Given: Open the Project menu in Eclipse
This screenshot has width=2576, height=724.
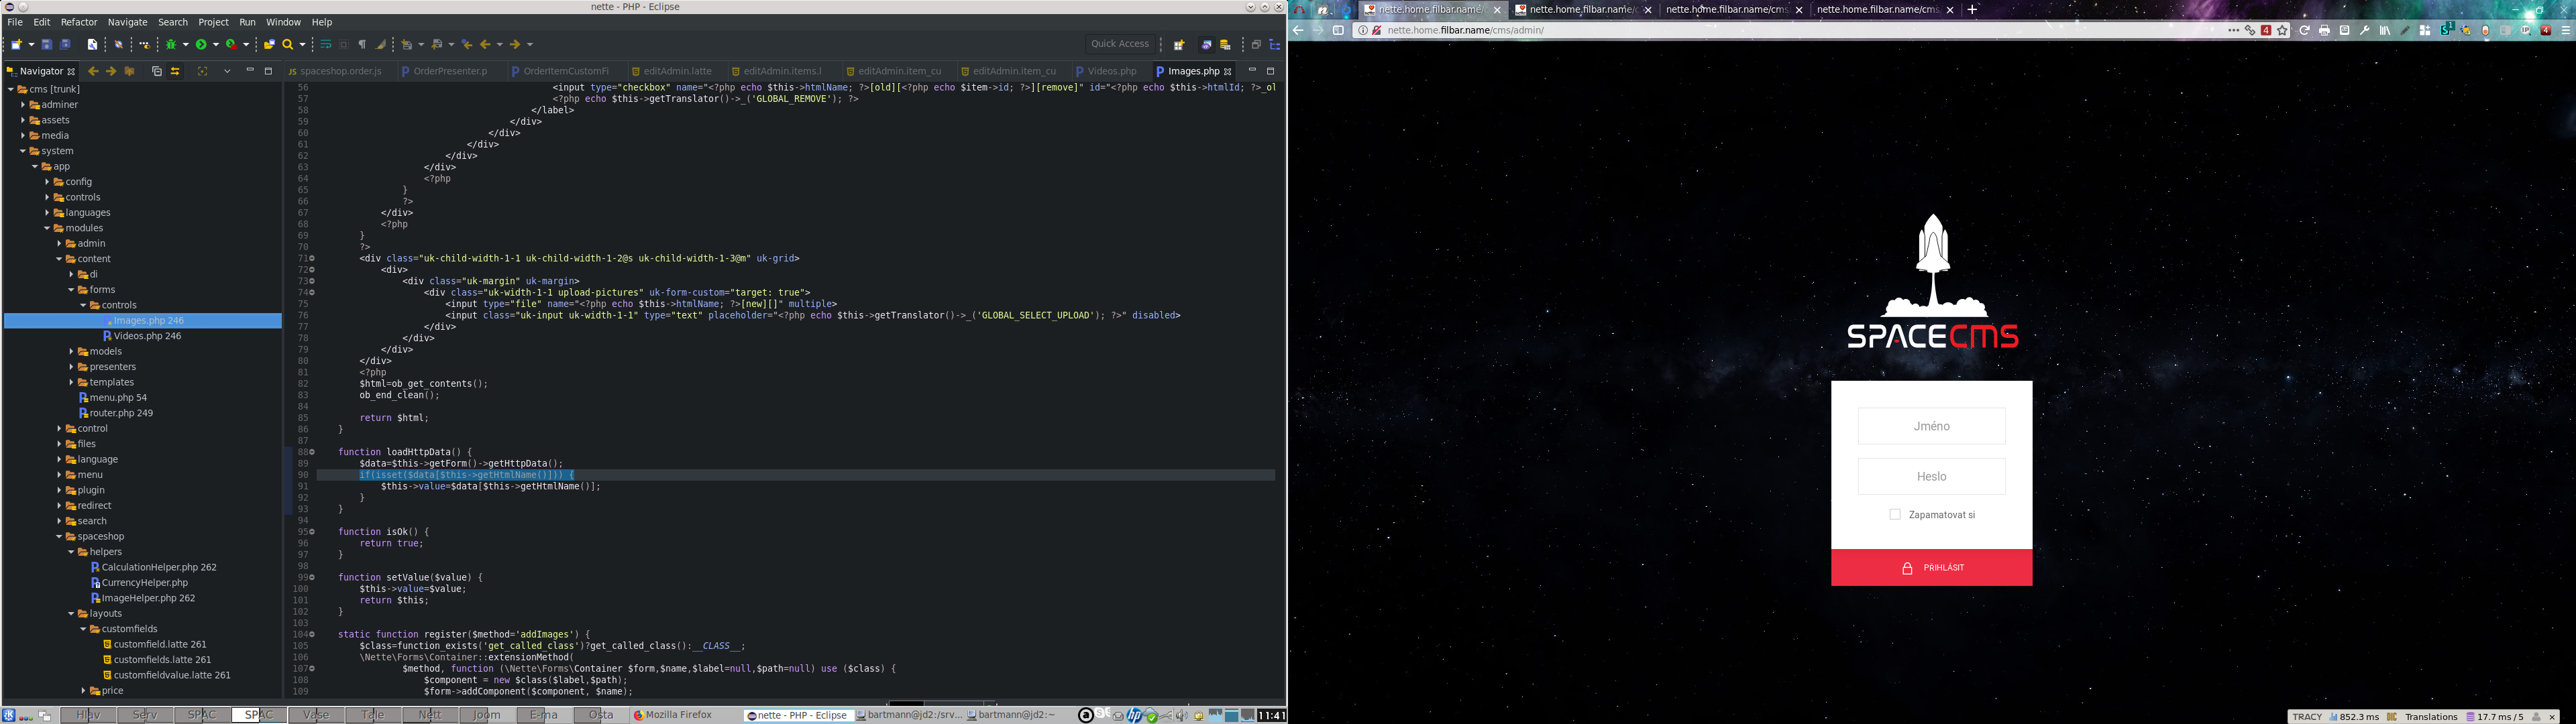Looking at the screenshot, I should tap(213, 22).
